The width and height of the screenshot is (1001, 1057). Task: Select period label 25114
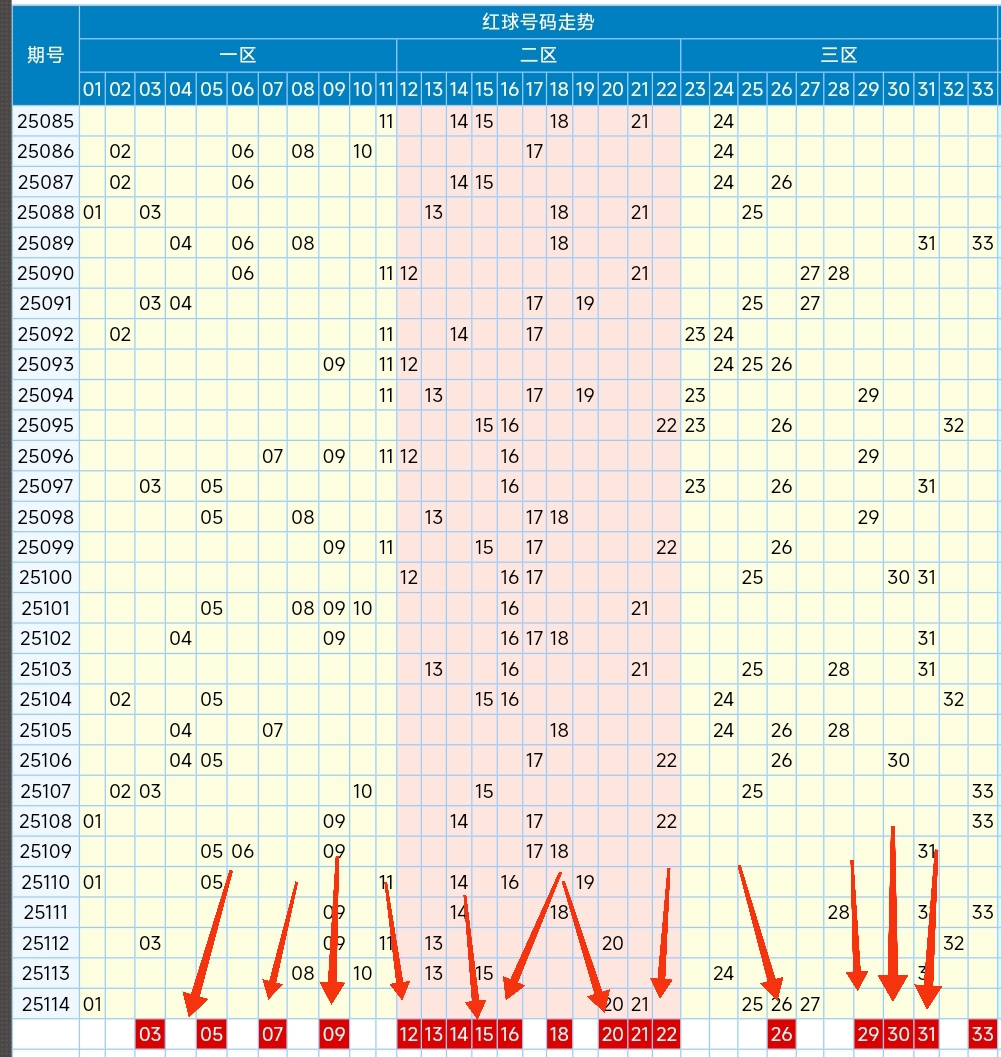[45, 1004]
